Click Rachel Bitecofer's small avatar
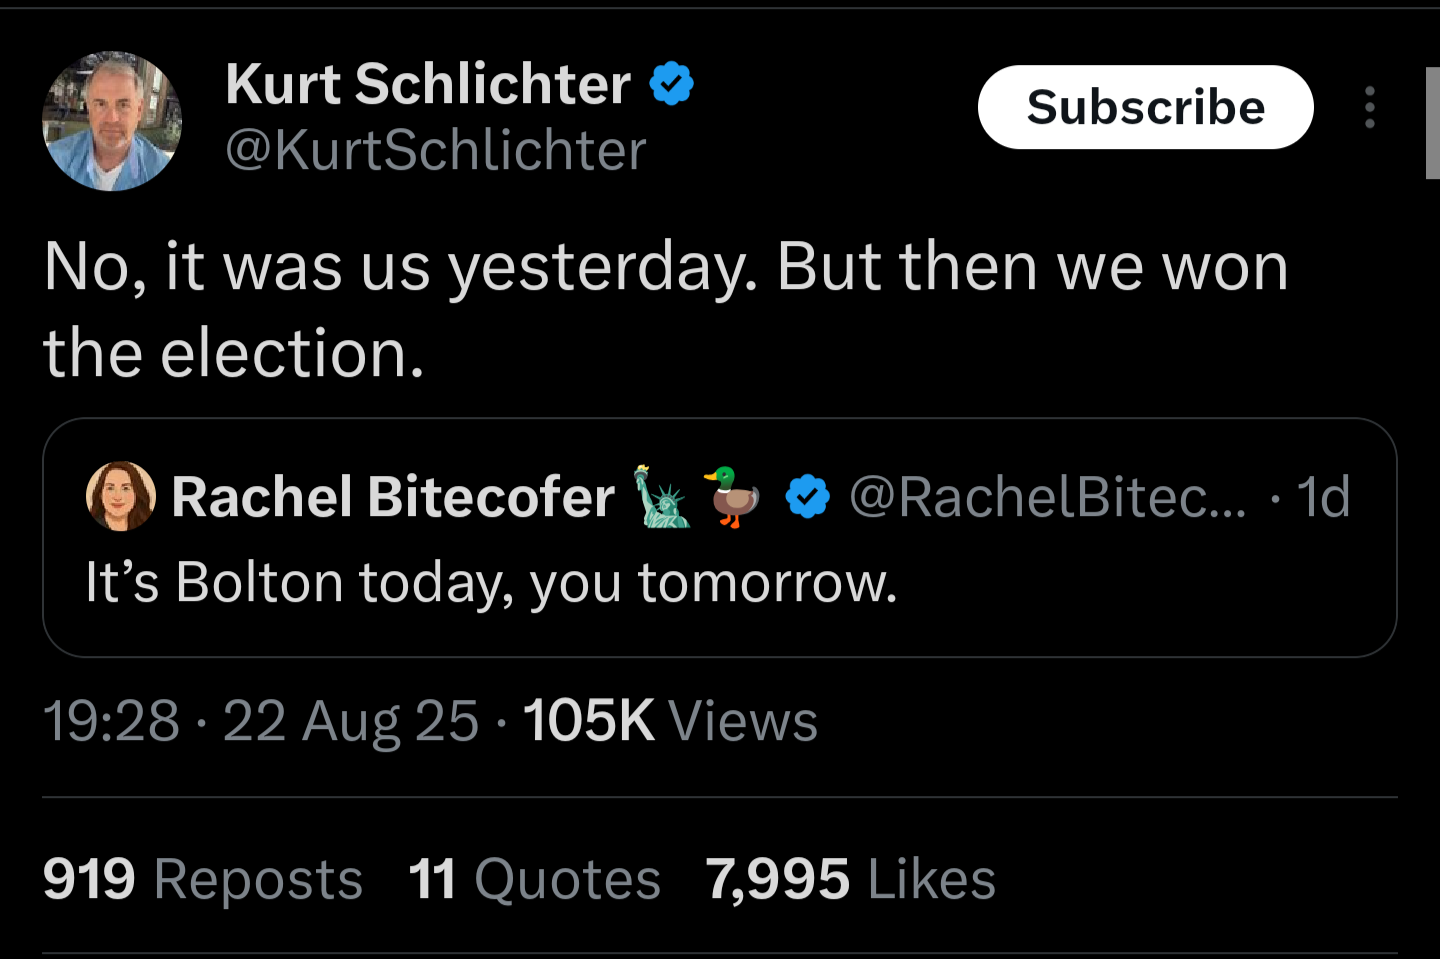The height and width of the screenshot is (959, 1440). point(121,496)
